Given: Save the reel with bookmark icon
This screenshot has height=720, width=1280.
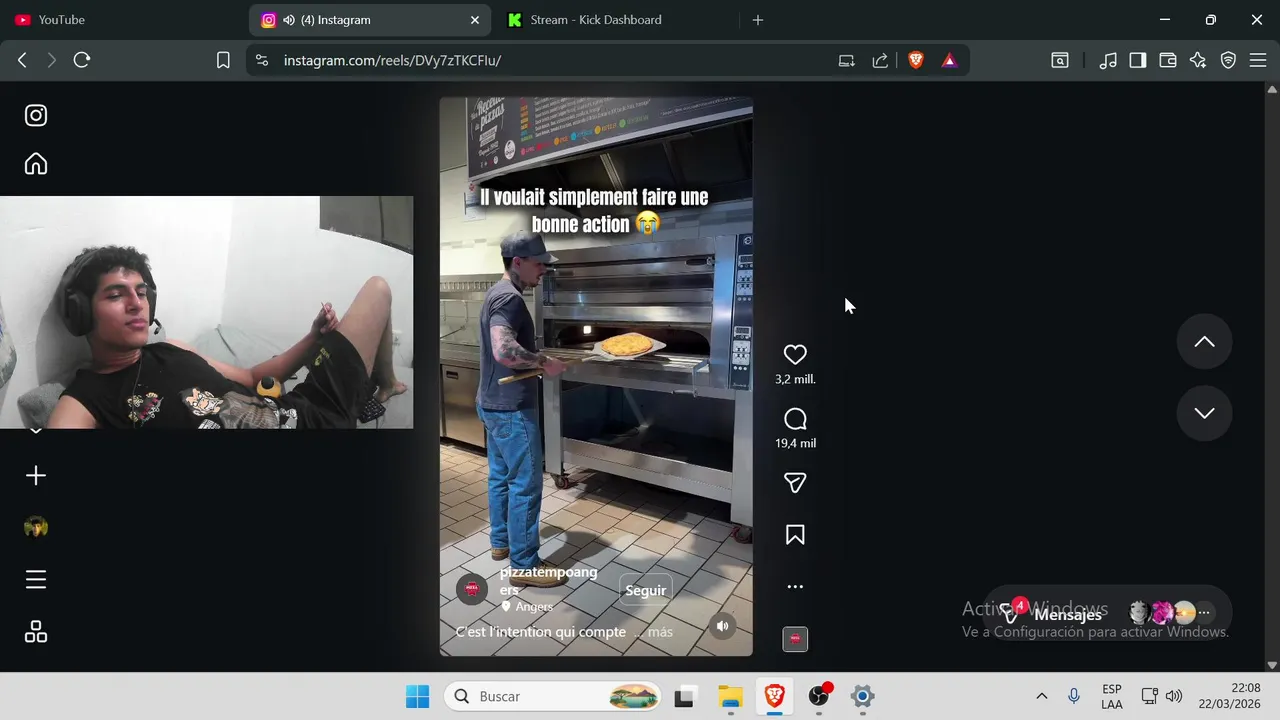Looking at the screenshot, I should point(795,535).
